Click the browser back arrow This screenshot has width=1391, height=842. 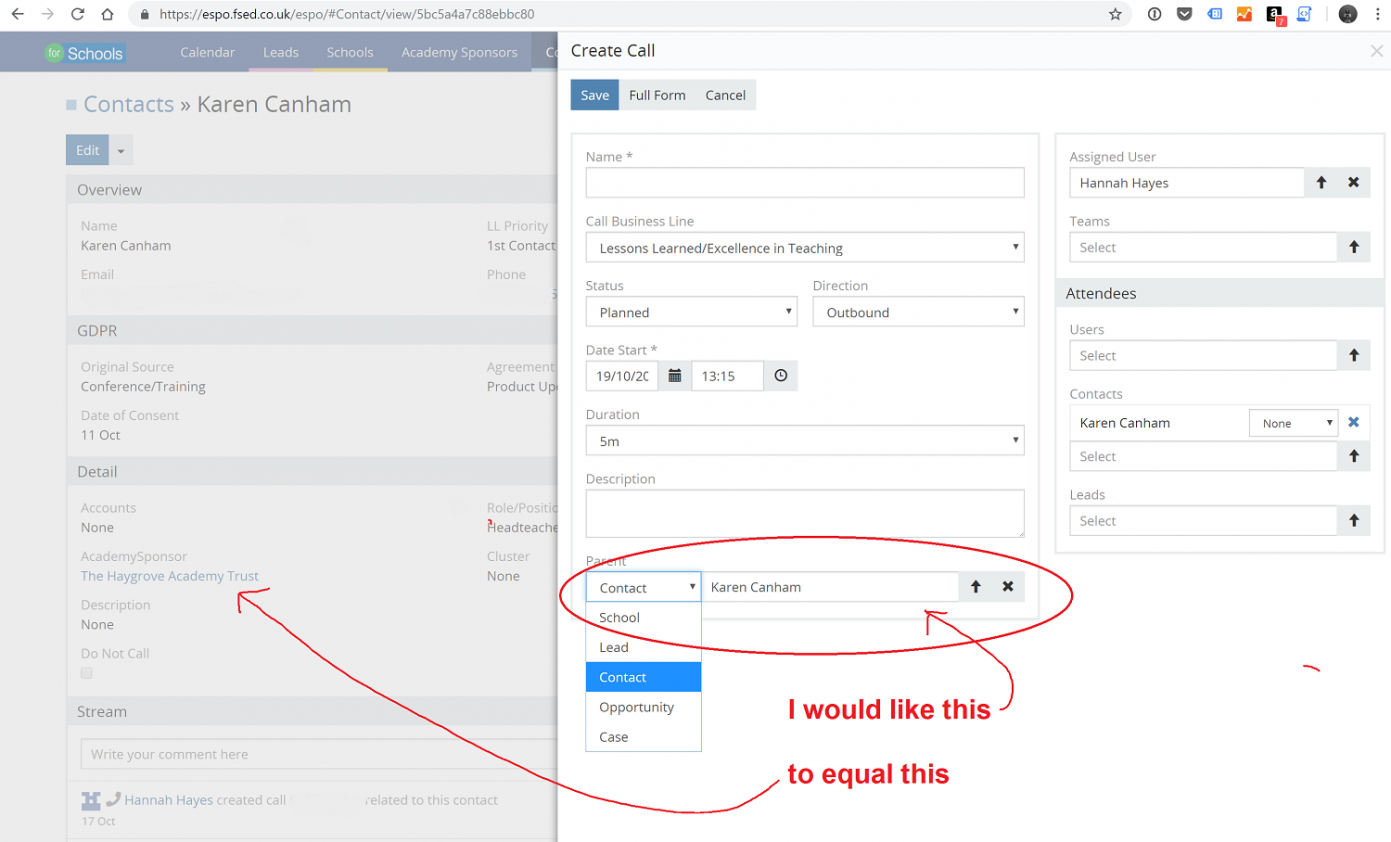tap(17, 15)
